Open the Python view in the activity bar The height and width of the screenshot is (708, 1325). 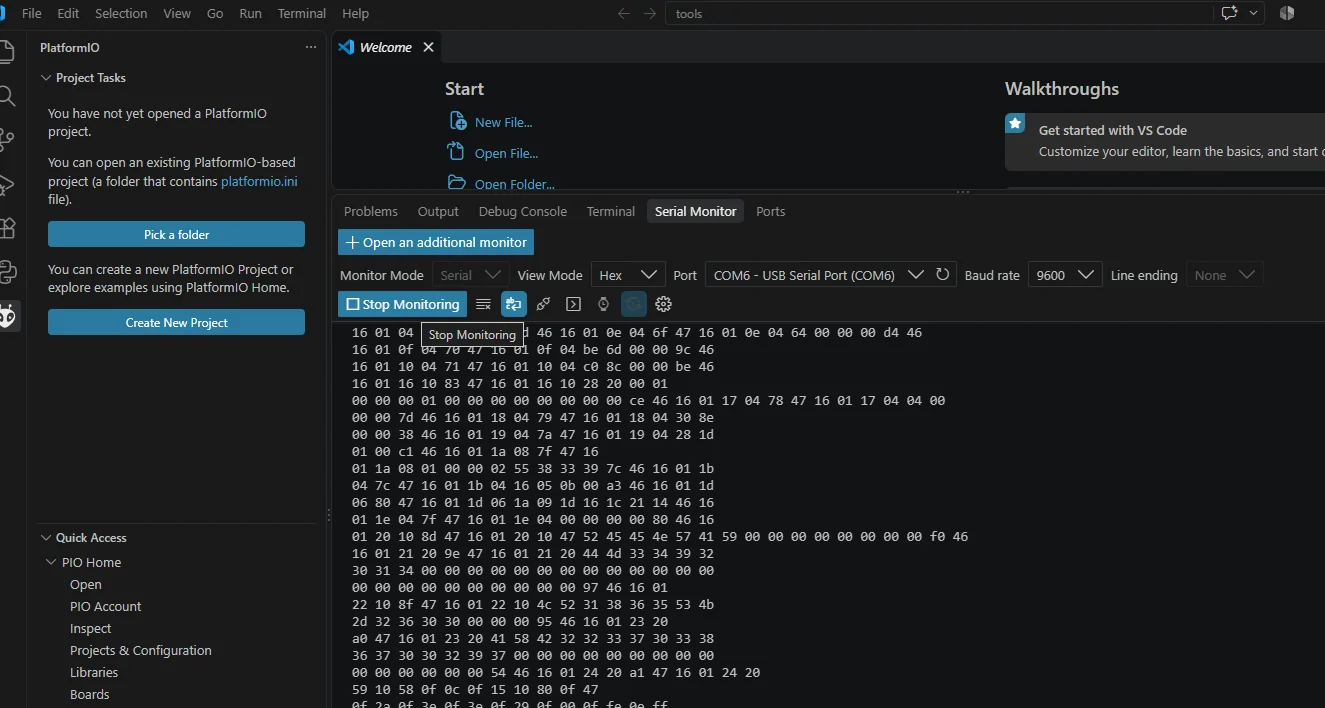pos(6,272)
